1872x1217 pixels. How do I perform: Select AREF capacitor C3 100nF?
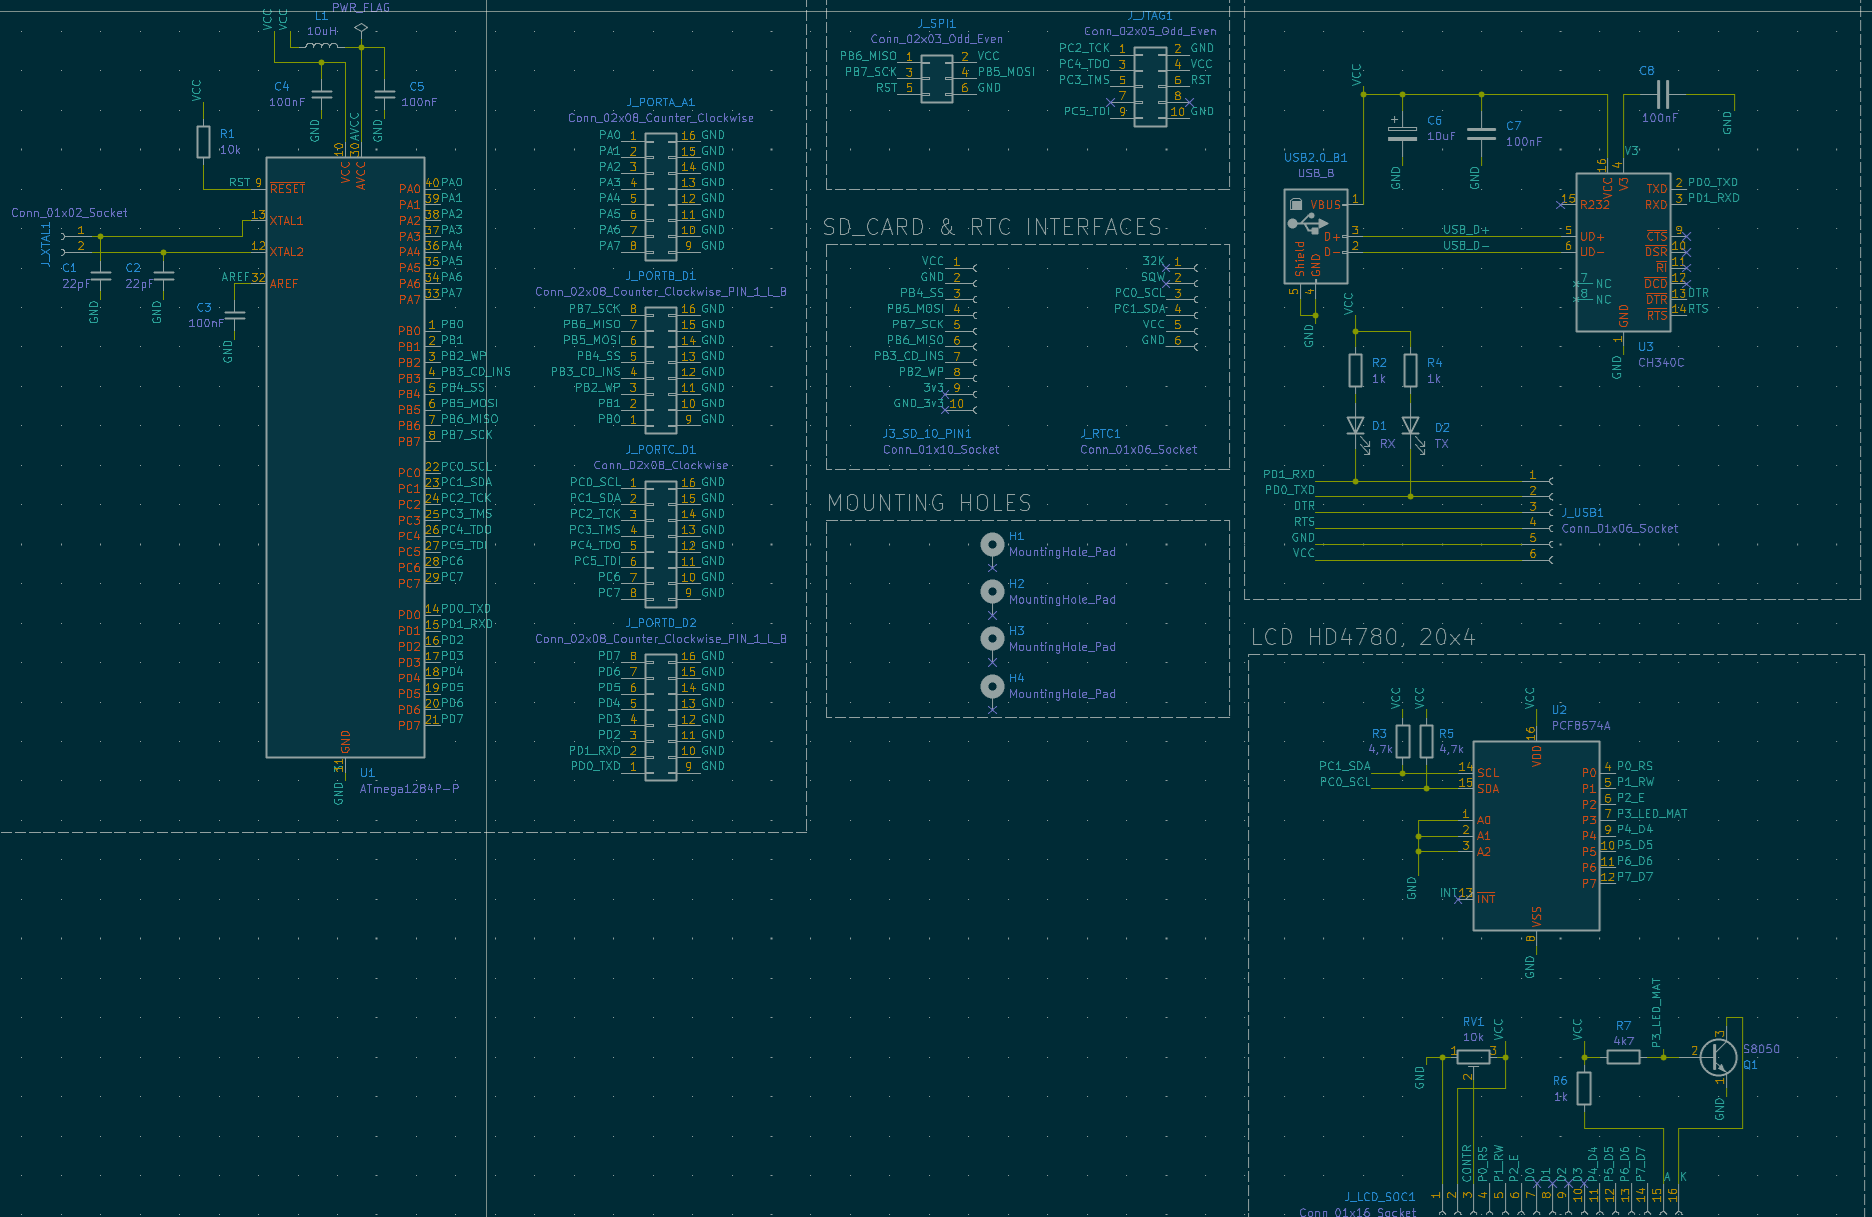click(x=235, y=315)
